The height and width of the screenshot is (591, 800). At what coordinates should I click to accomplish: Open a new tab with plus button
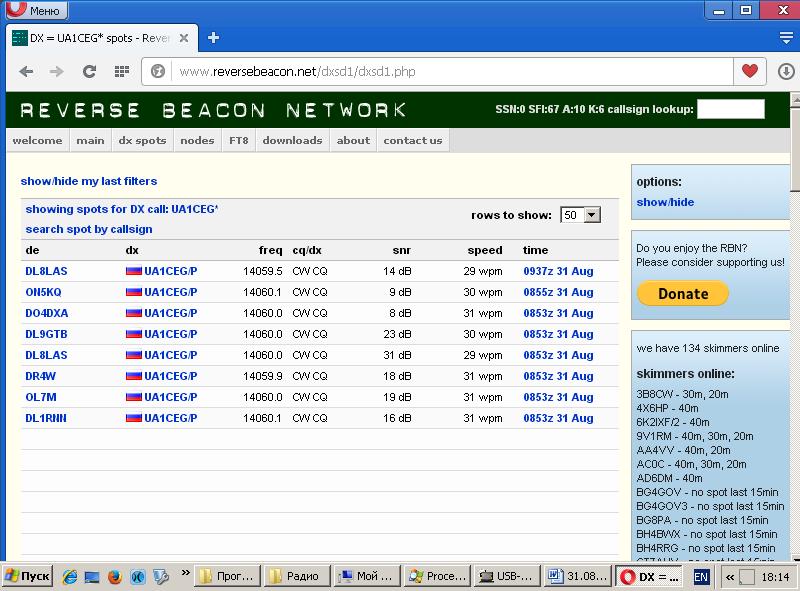[213, 38]
